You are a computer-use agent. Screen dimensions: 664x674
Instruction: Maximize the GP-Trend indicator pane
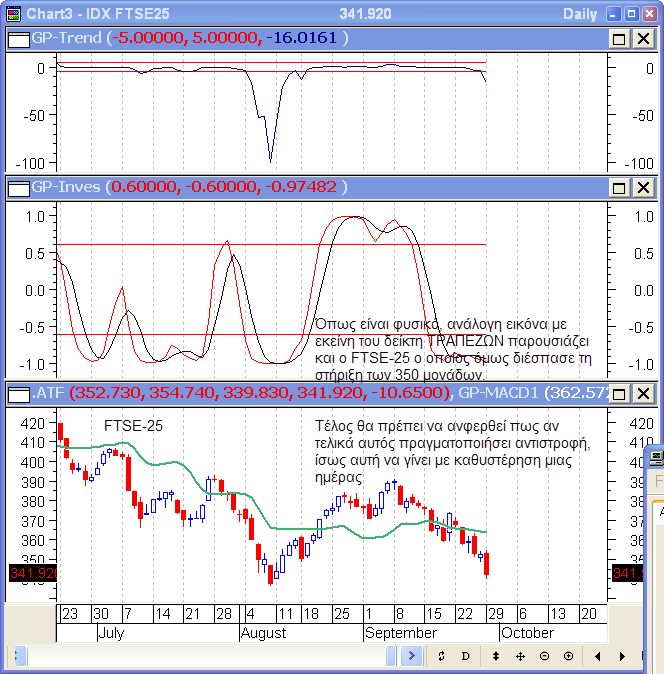click(x=618, y=38)
